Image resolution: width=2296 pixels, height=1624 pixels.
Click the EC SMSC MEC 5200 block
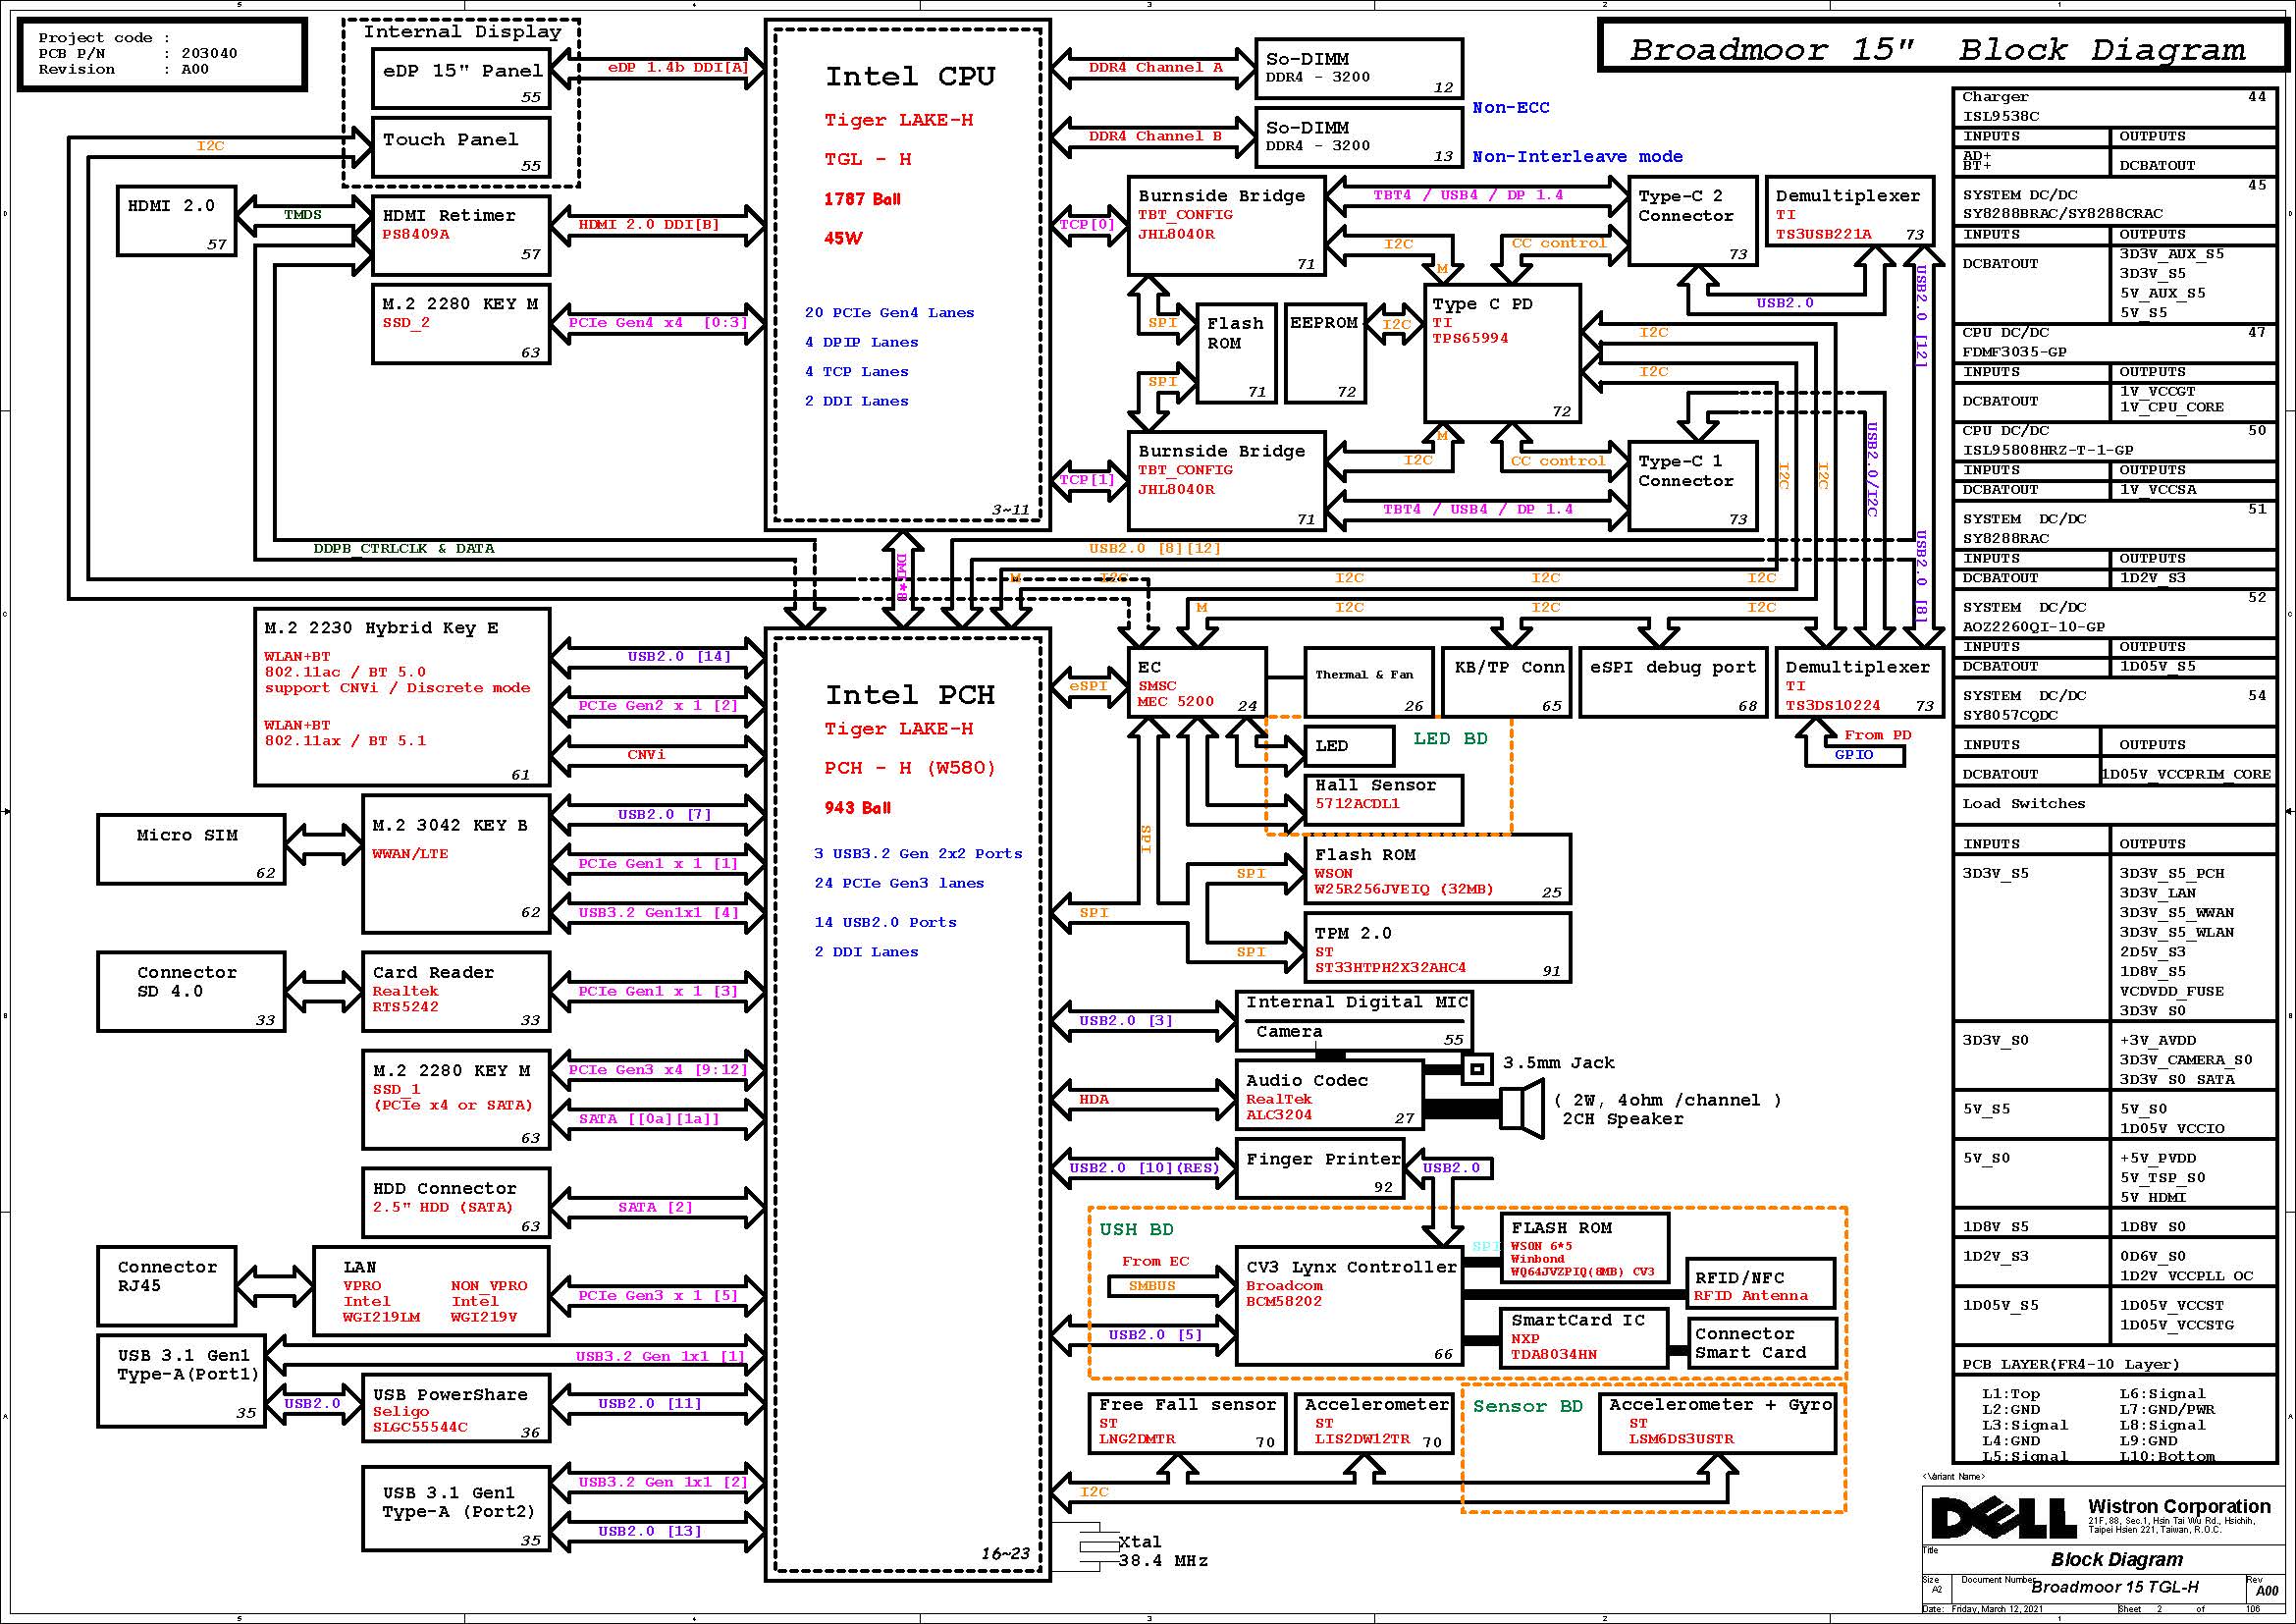tap(1197, 683)
